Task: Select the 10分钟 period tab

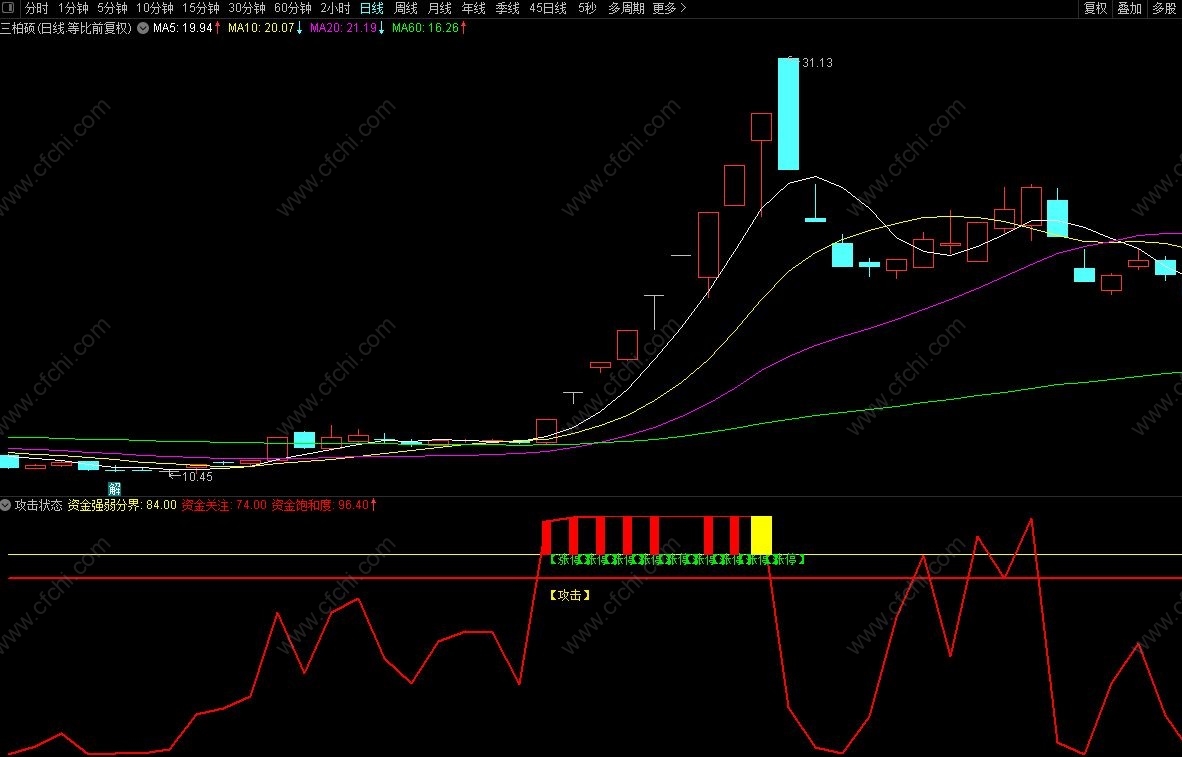Action: pos(155,8)
